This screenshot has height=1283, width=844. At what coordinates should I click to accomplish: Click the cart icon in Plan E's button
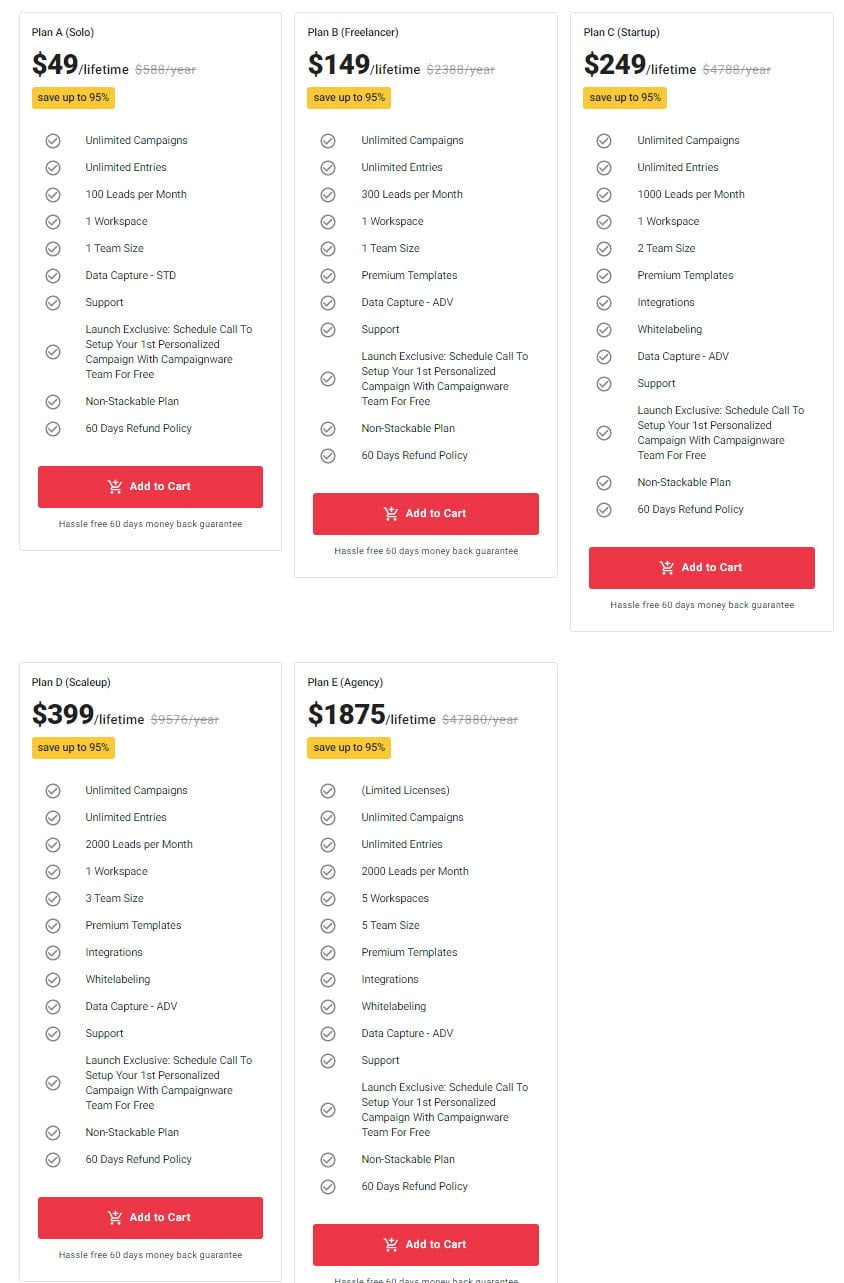391,1245
